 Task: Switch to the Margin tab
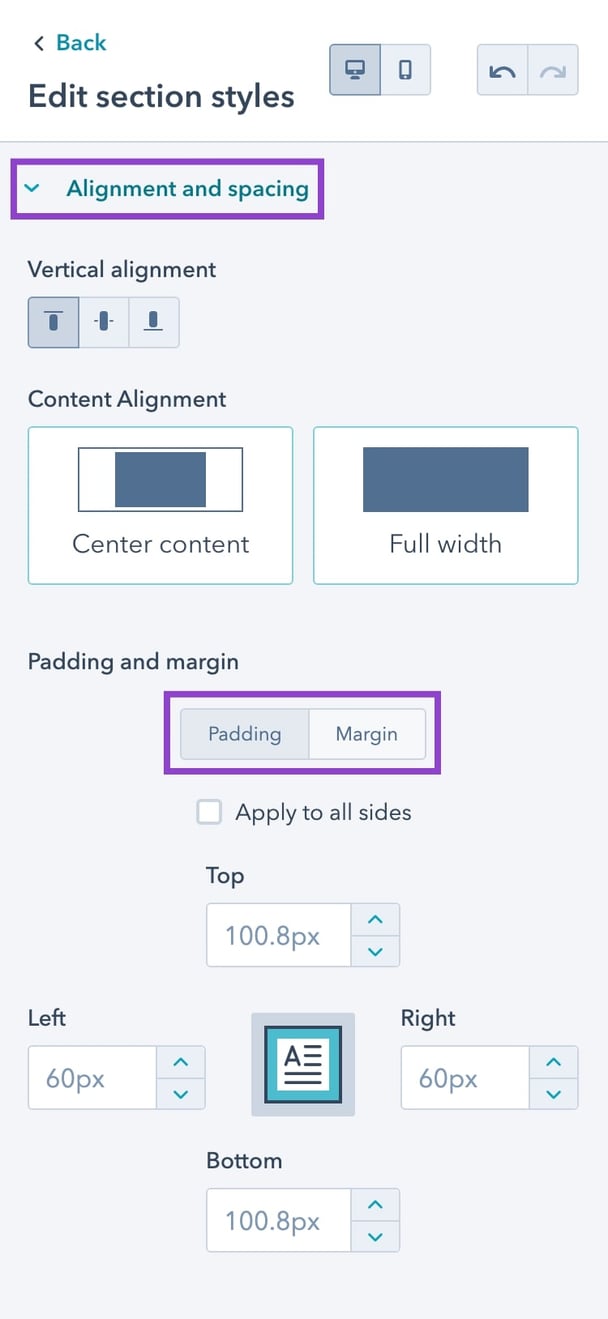point(366,734)
